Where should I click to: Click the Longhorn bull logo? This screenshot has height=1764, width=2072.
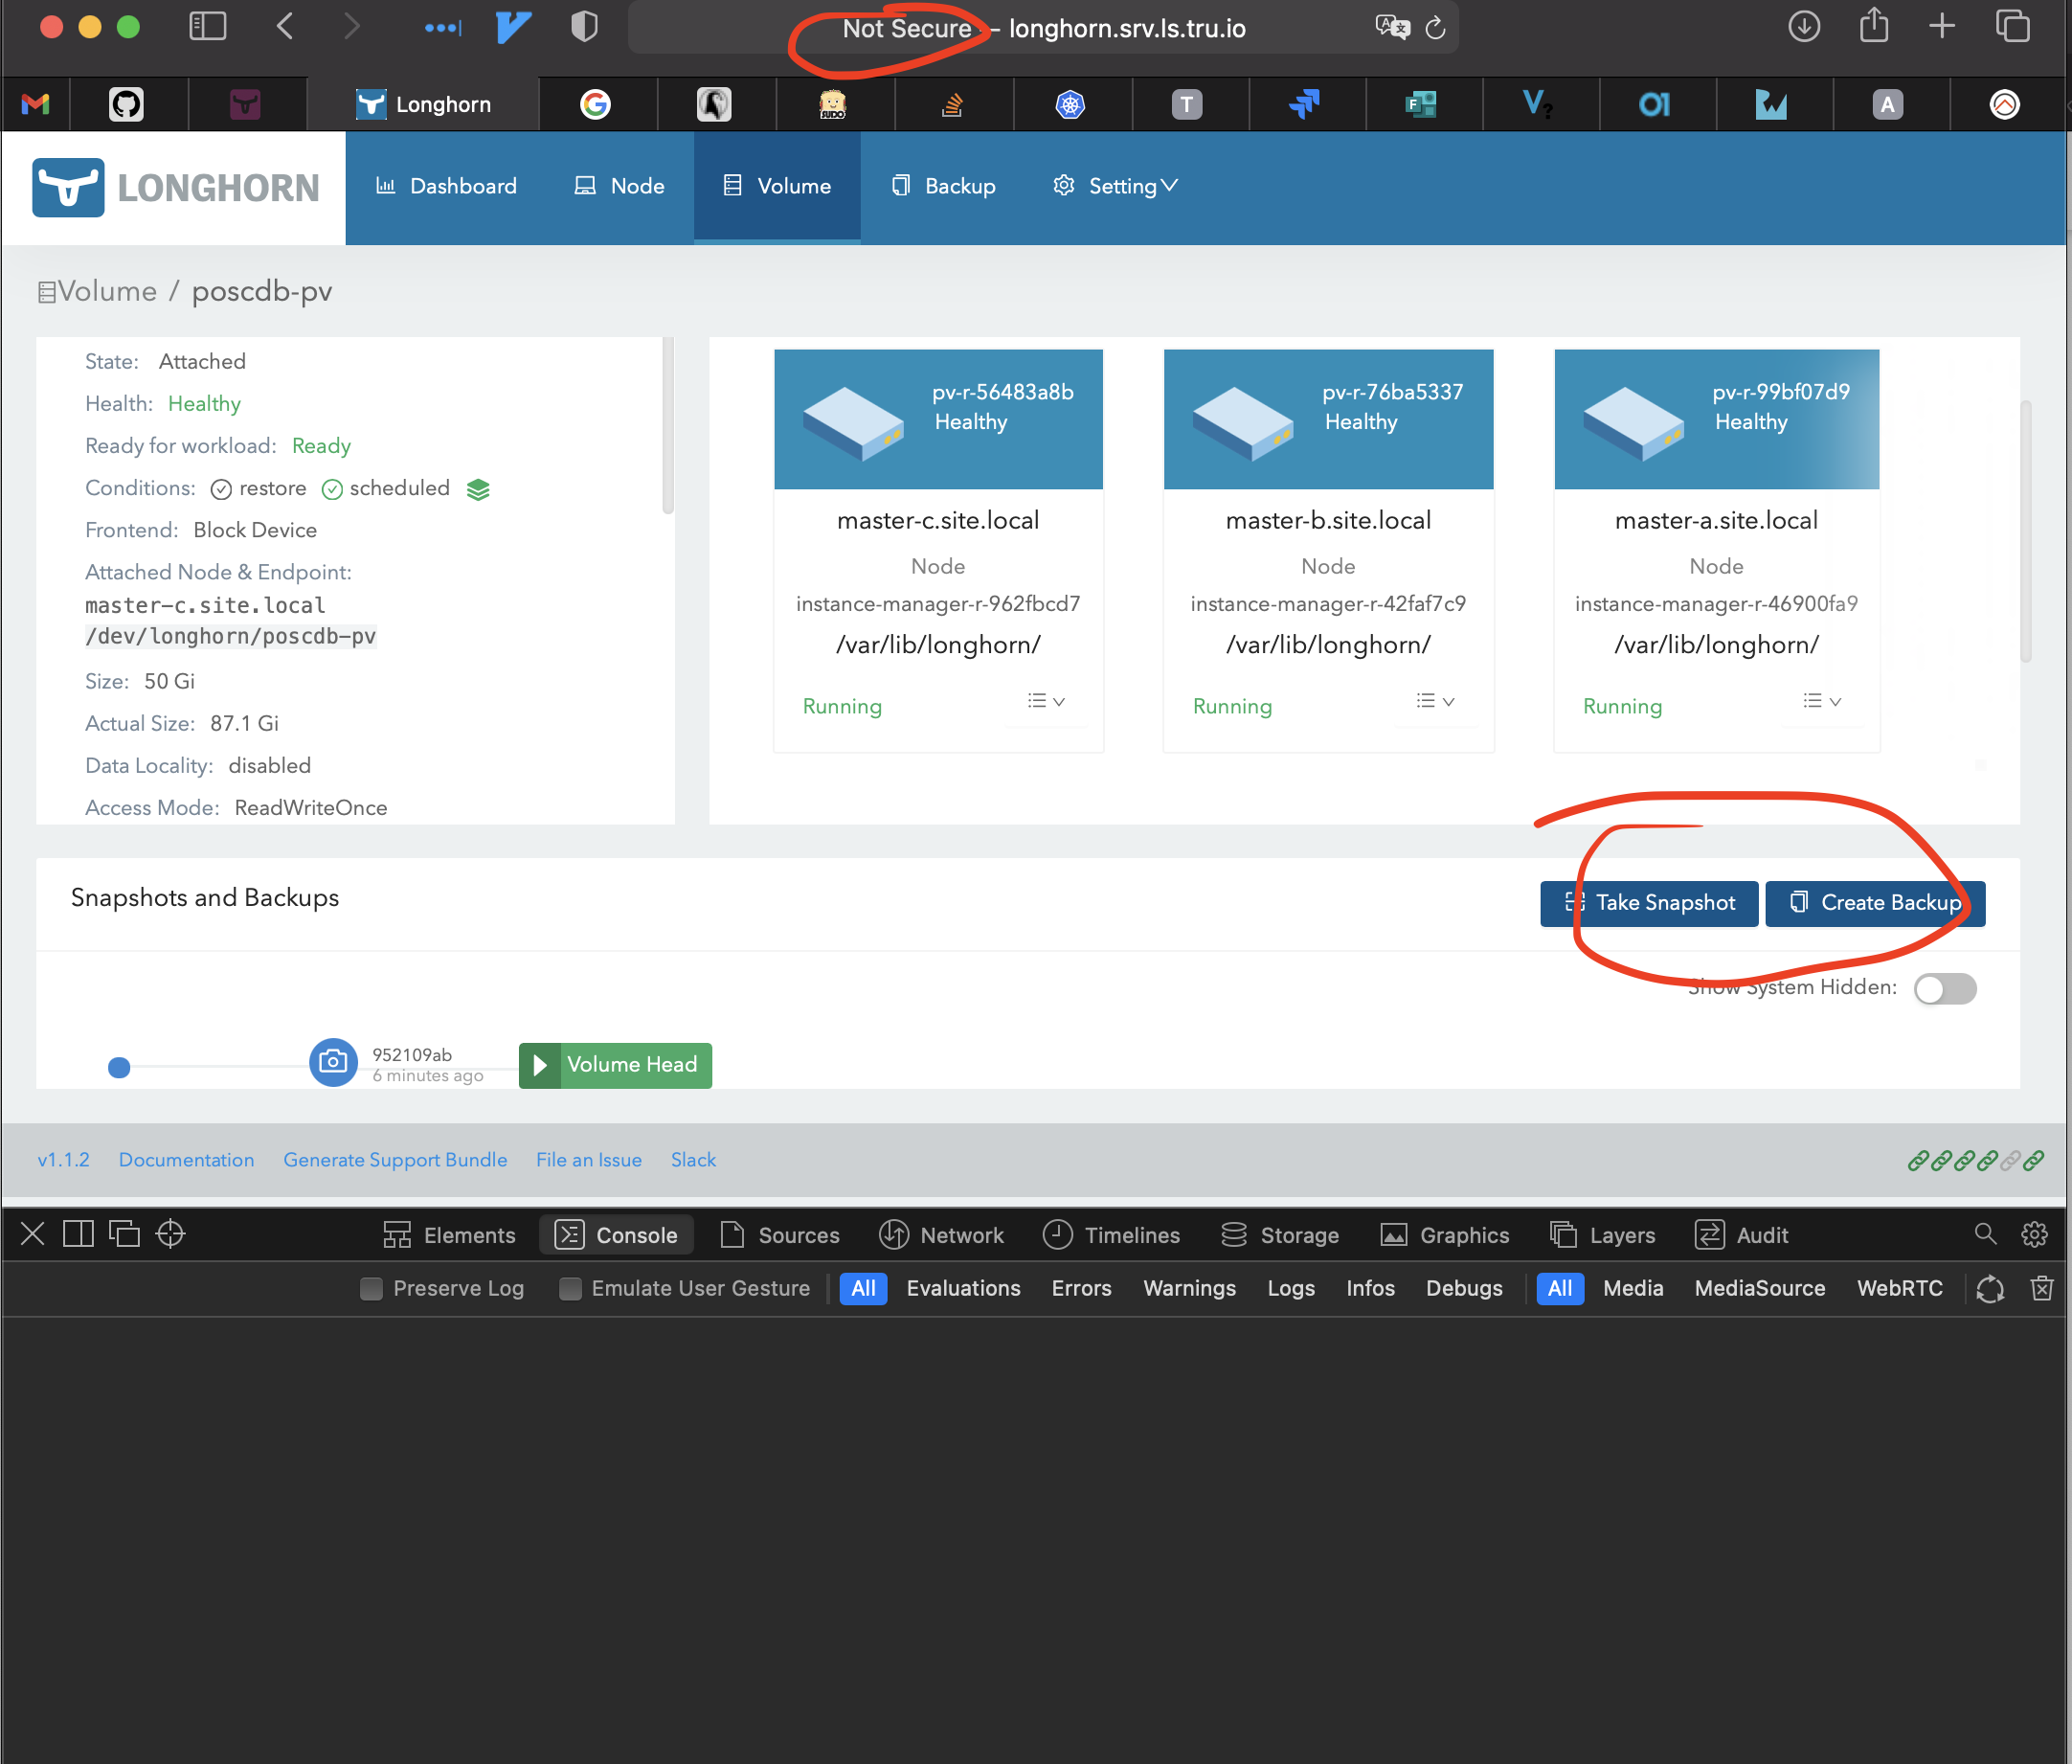coord(66,187)
